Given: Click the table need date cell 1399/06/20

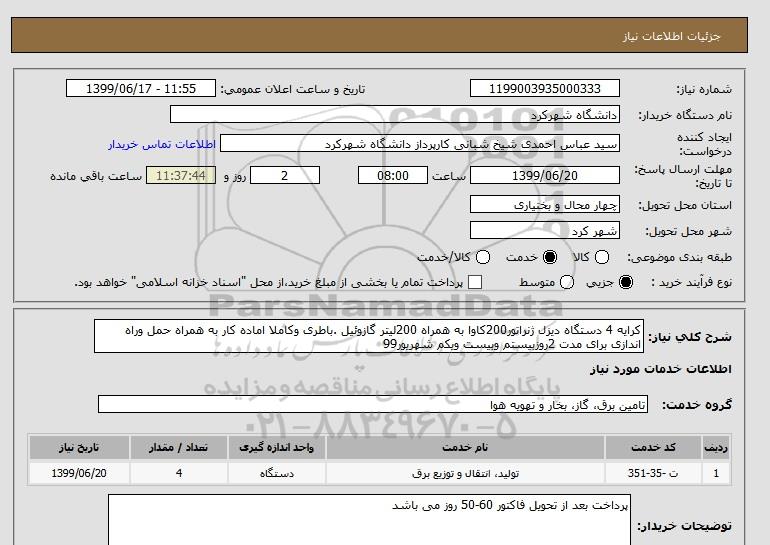Looking at the screenshot, I should click(x=79, y=473).
